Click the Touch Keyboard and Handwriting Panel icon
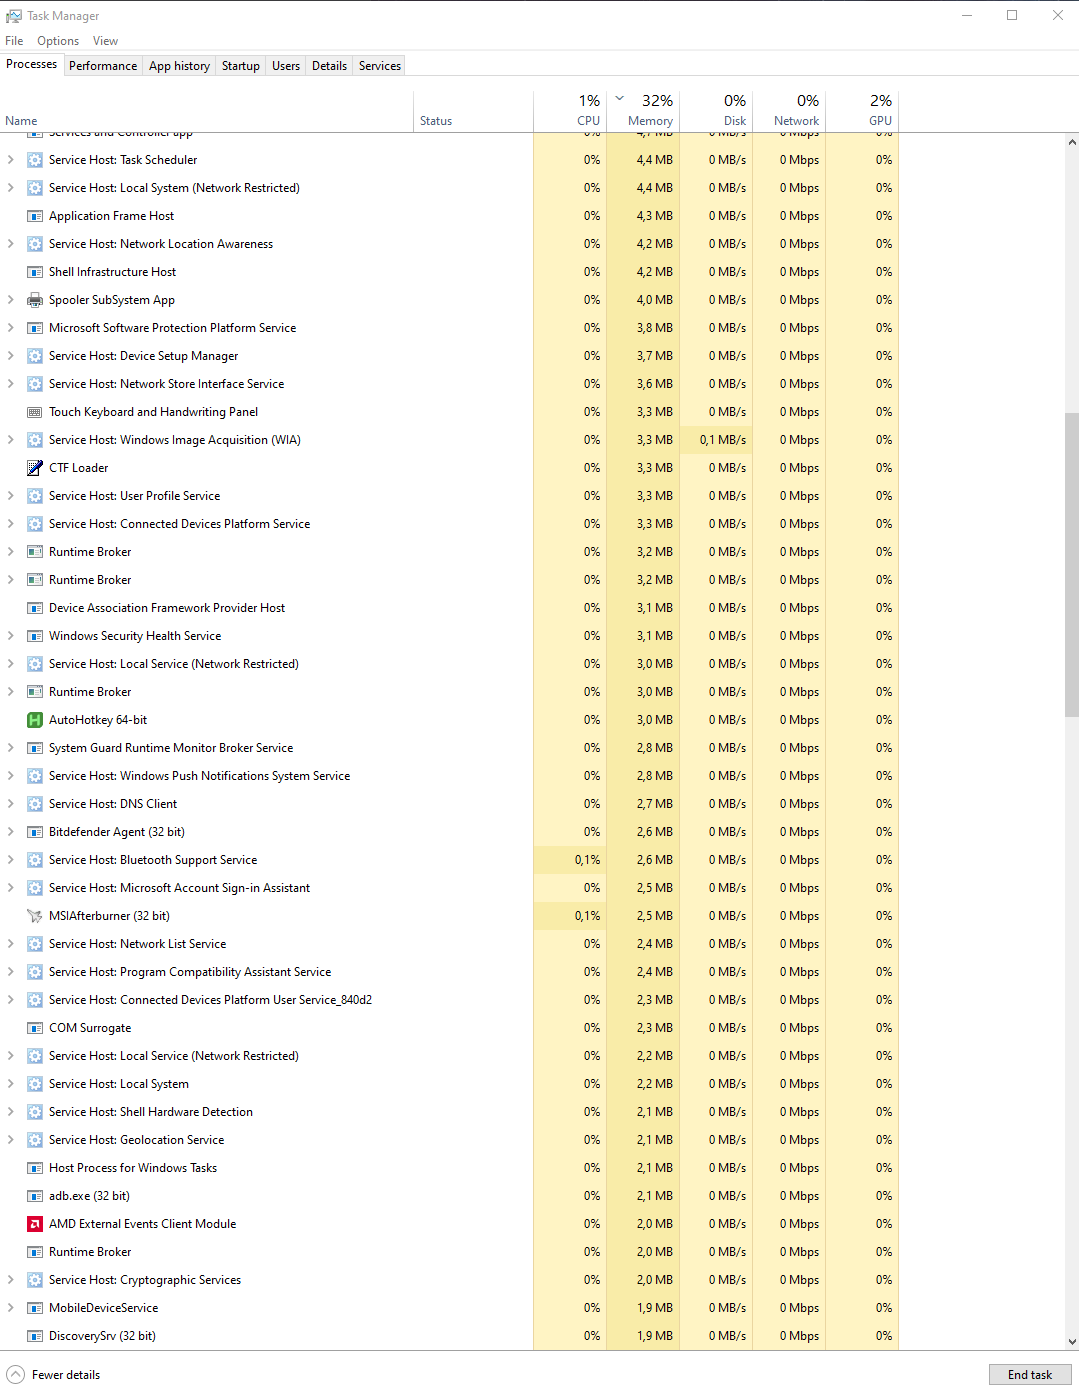 35,412
